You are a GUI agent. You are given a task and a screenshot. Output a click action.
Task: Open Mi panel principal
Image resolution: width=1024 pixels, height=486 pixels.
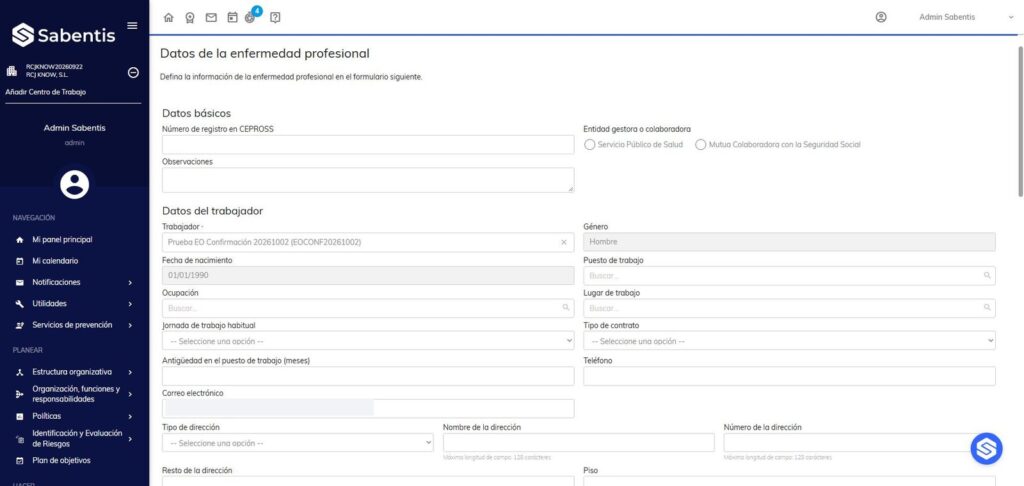click(63, 240)
